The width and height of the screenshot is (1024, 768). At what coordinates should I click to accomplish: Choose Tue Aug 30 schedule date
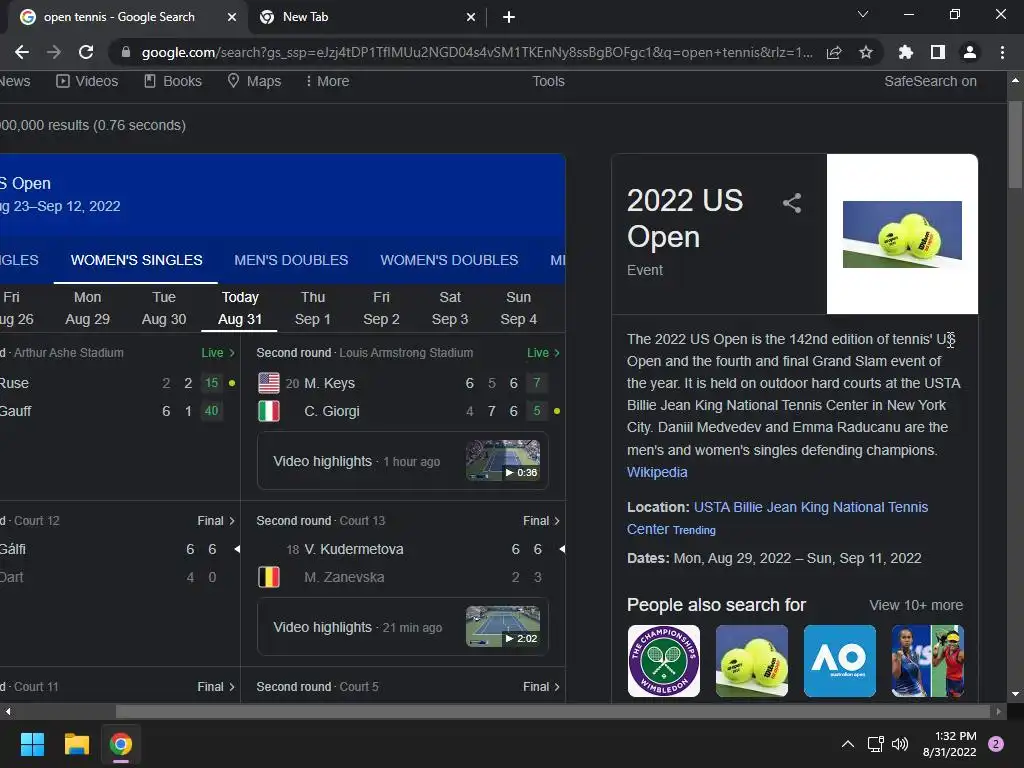point(164,308)
